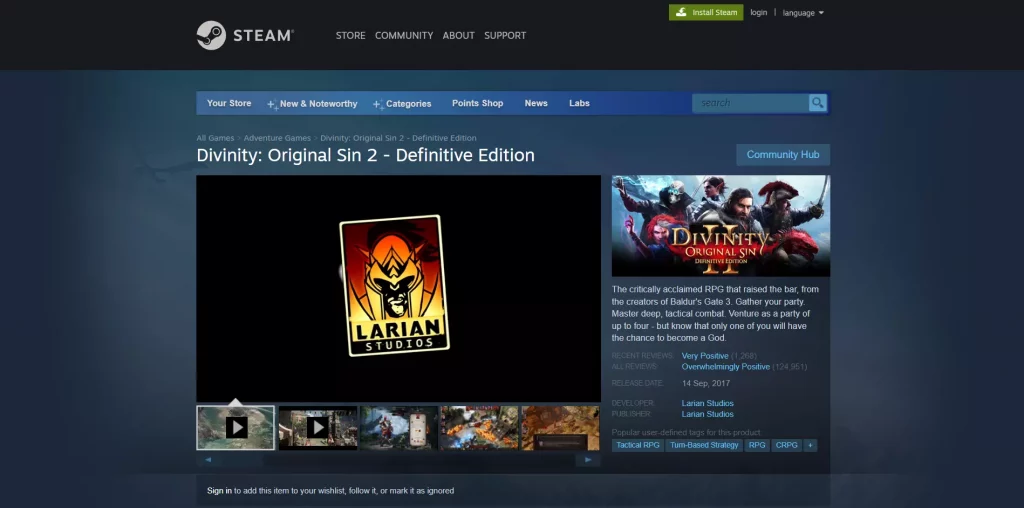Expand the language dropdown
The width and height of the screenshot is (1024, 508).
click(803, 13)
